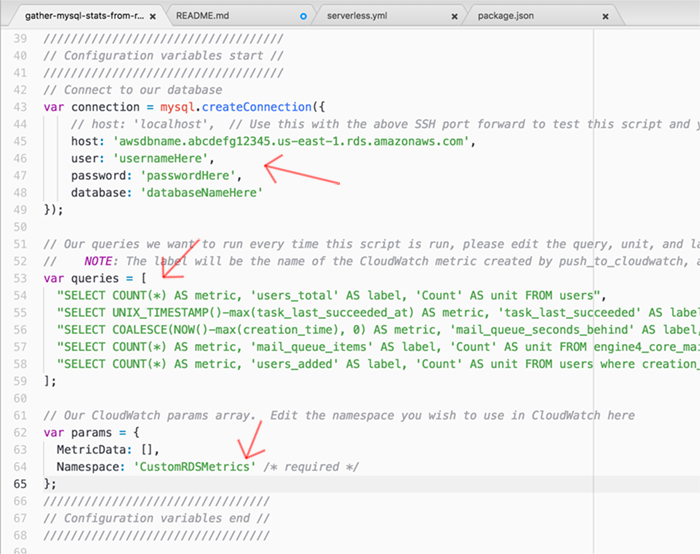Click the 'databaseNameHere' string value
The height and width of the screenshot is (554, 700).
pos(202,193)
